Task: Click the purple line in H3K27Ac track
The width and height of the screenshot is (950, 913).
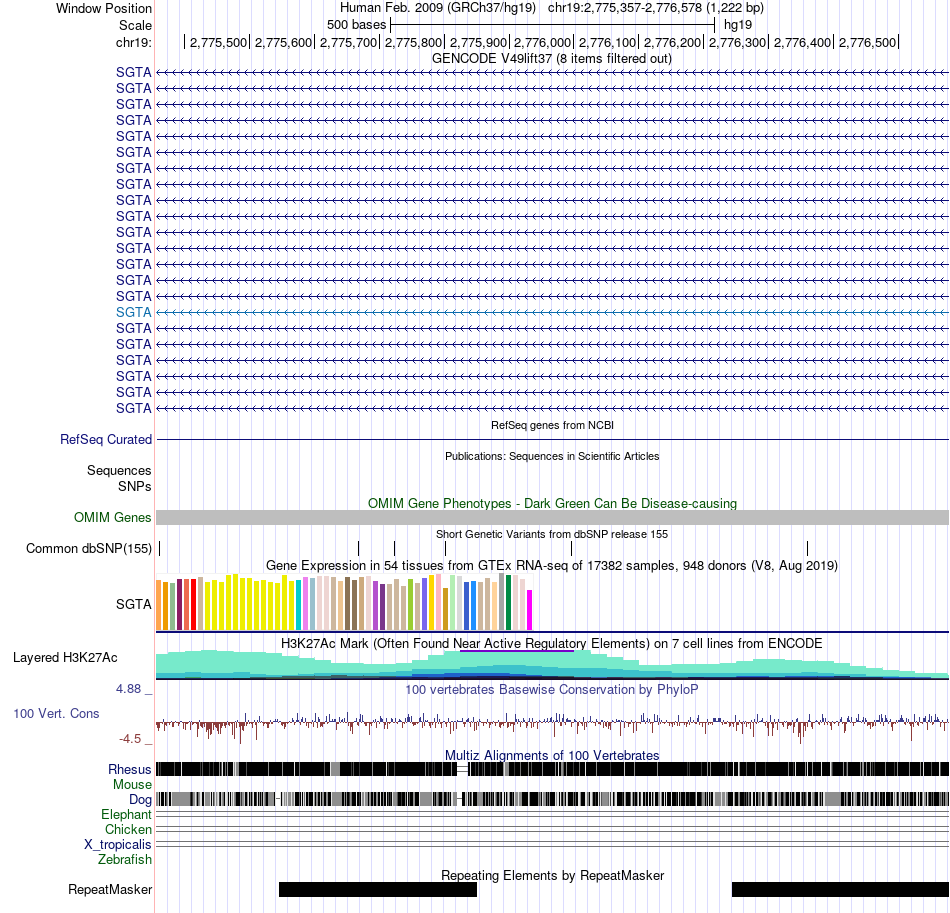Action: coord(517,651)
